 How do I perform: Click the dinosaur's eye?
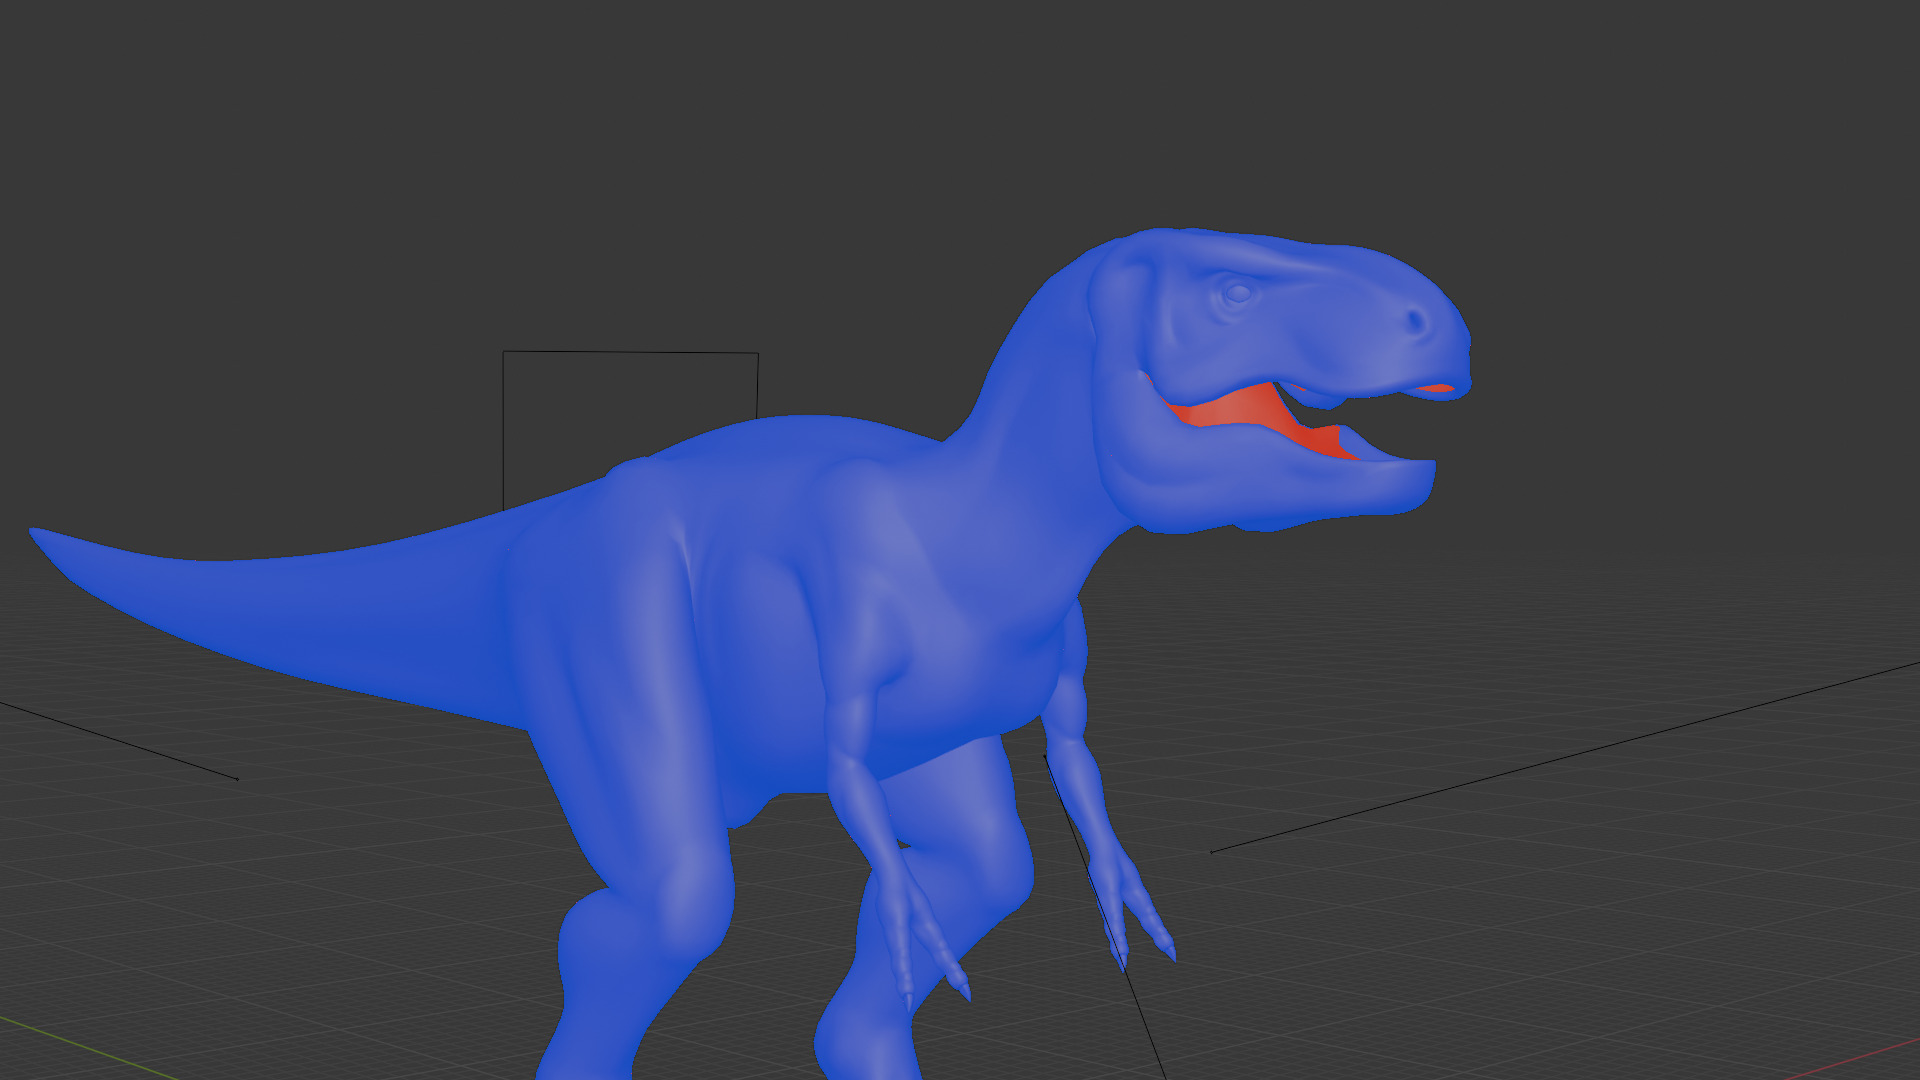[x=1237, y=293]
